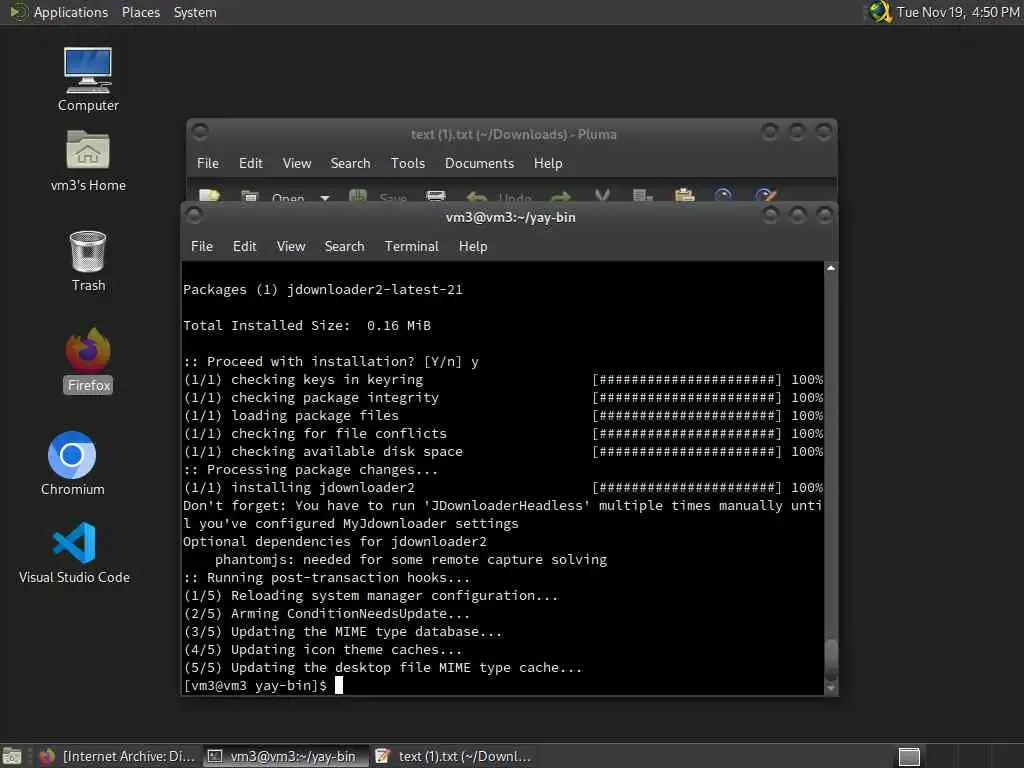
Task: Switch to vm3@vm3:~/yay-bin taskbar button
Action: tap(286, 756)
